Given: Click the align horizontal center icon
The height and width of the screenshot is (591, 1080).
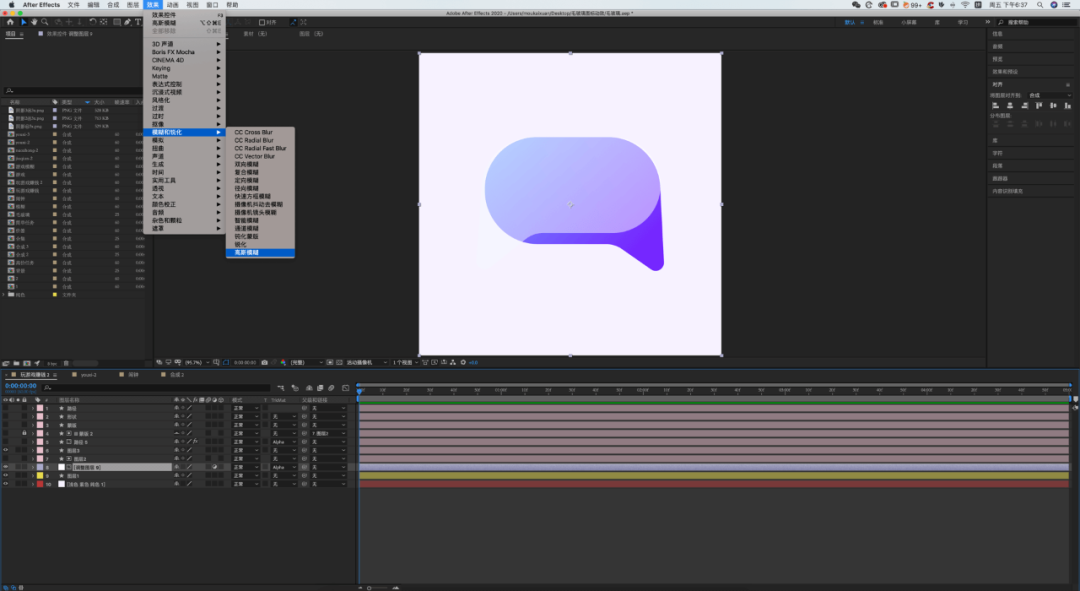Looking at the screenshot, I should [1010, 105].
